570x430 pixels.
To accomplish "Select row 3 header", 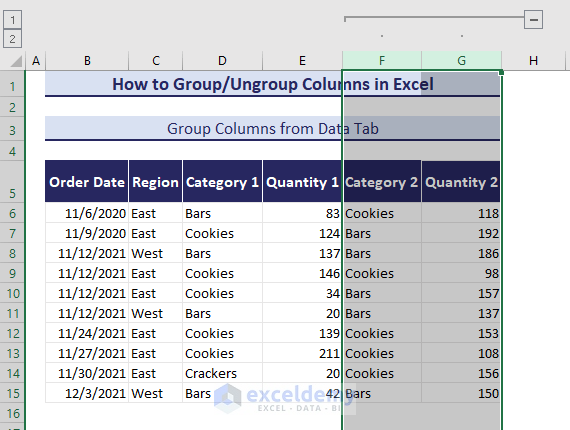I will click(12, 130).
